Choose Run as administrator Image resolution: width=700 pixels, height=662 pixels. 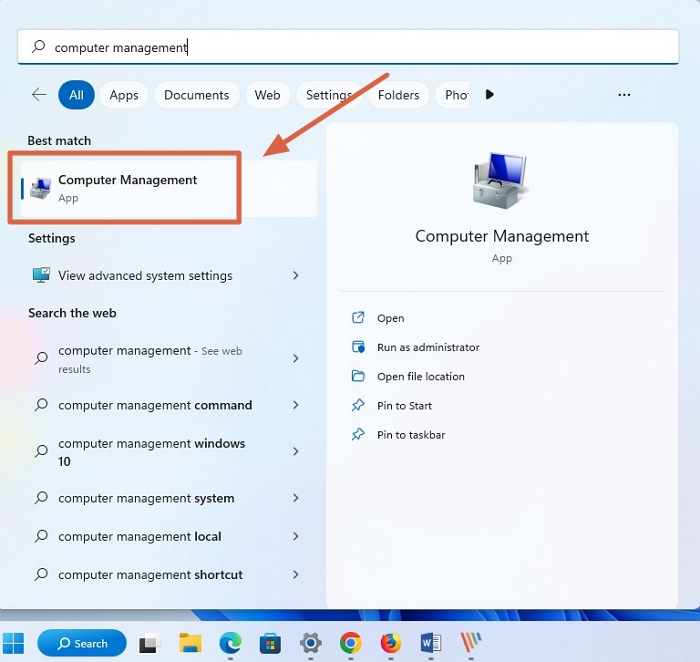428,347
